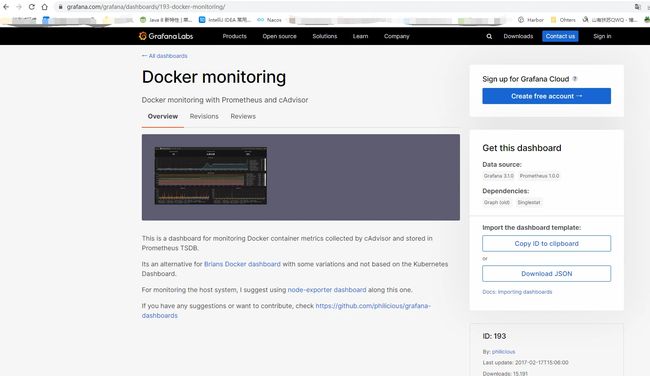Open the Open source menu
Image resolution: width=650 pixels, height=376 pixels.
(x=279, y=36)
